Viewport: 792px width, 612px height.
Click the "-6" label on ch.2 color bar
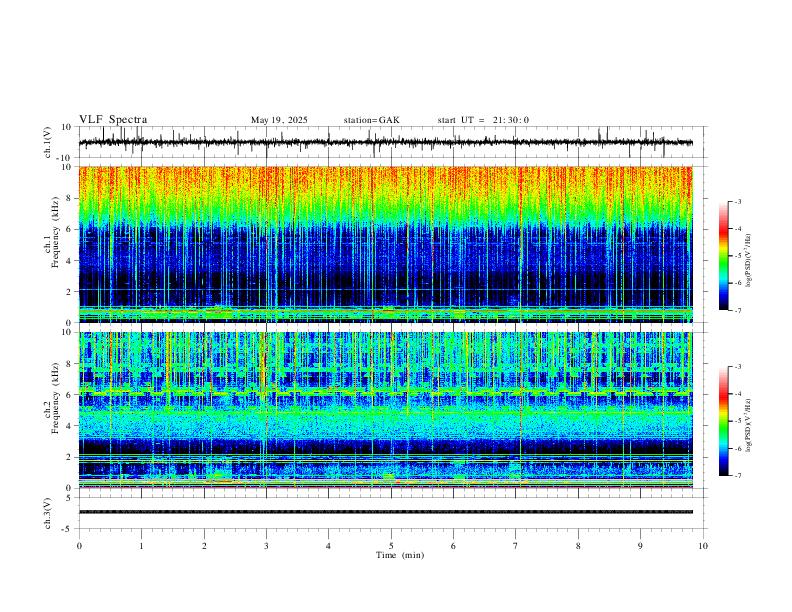738,448
